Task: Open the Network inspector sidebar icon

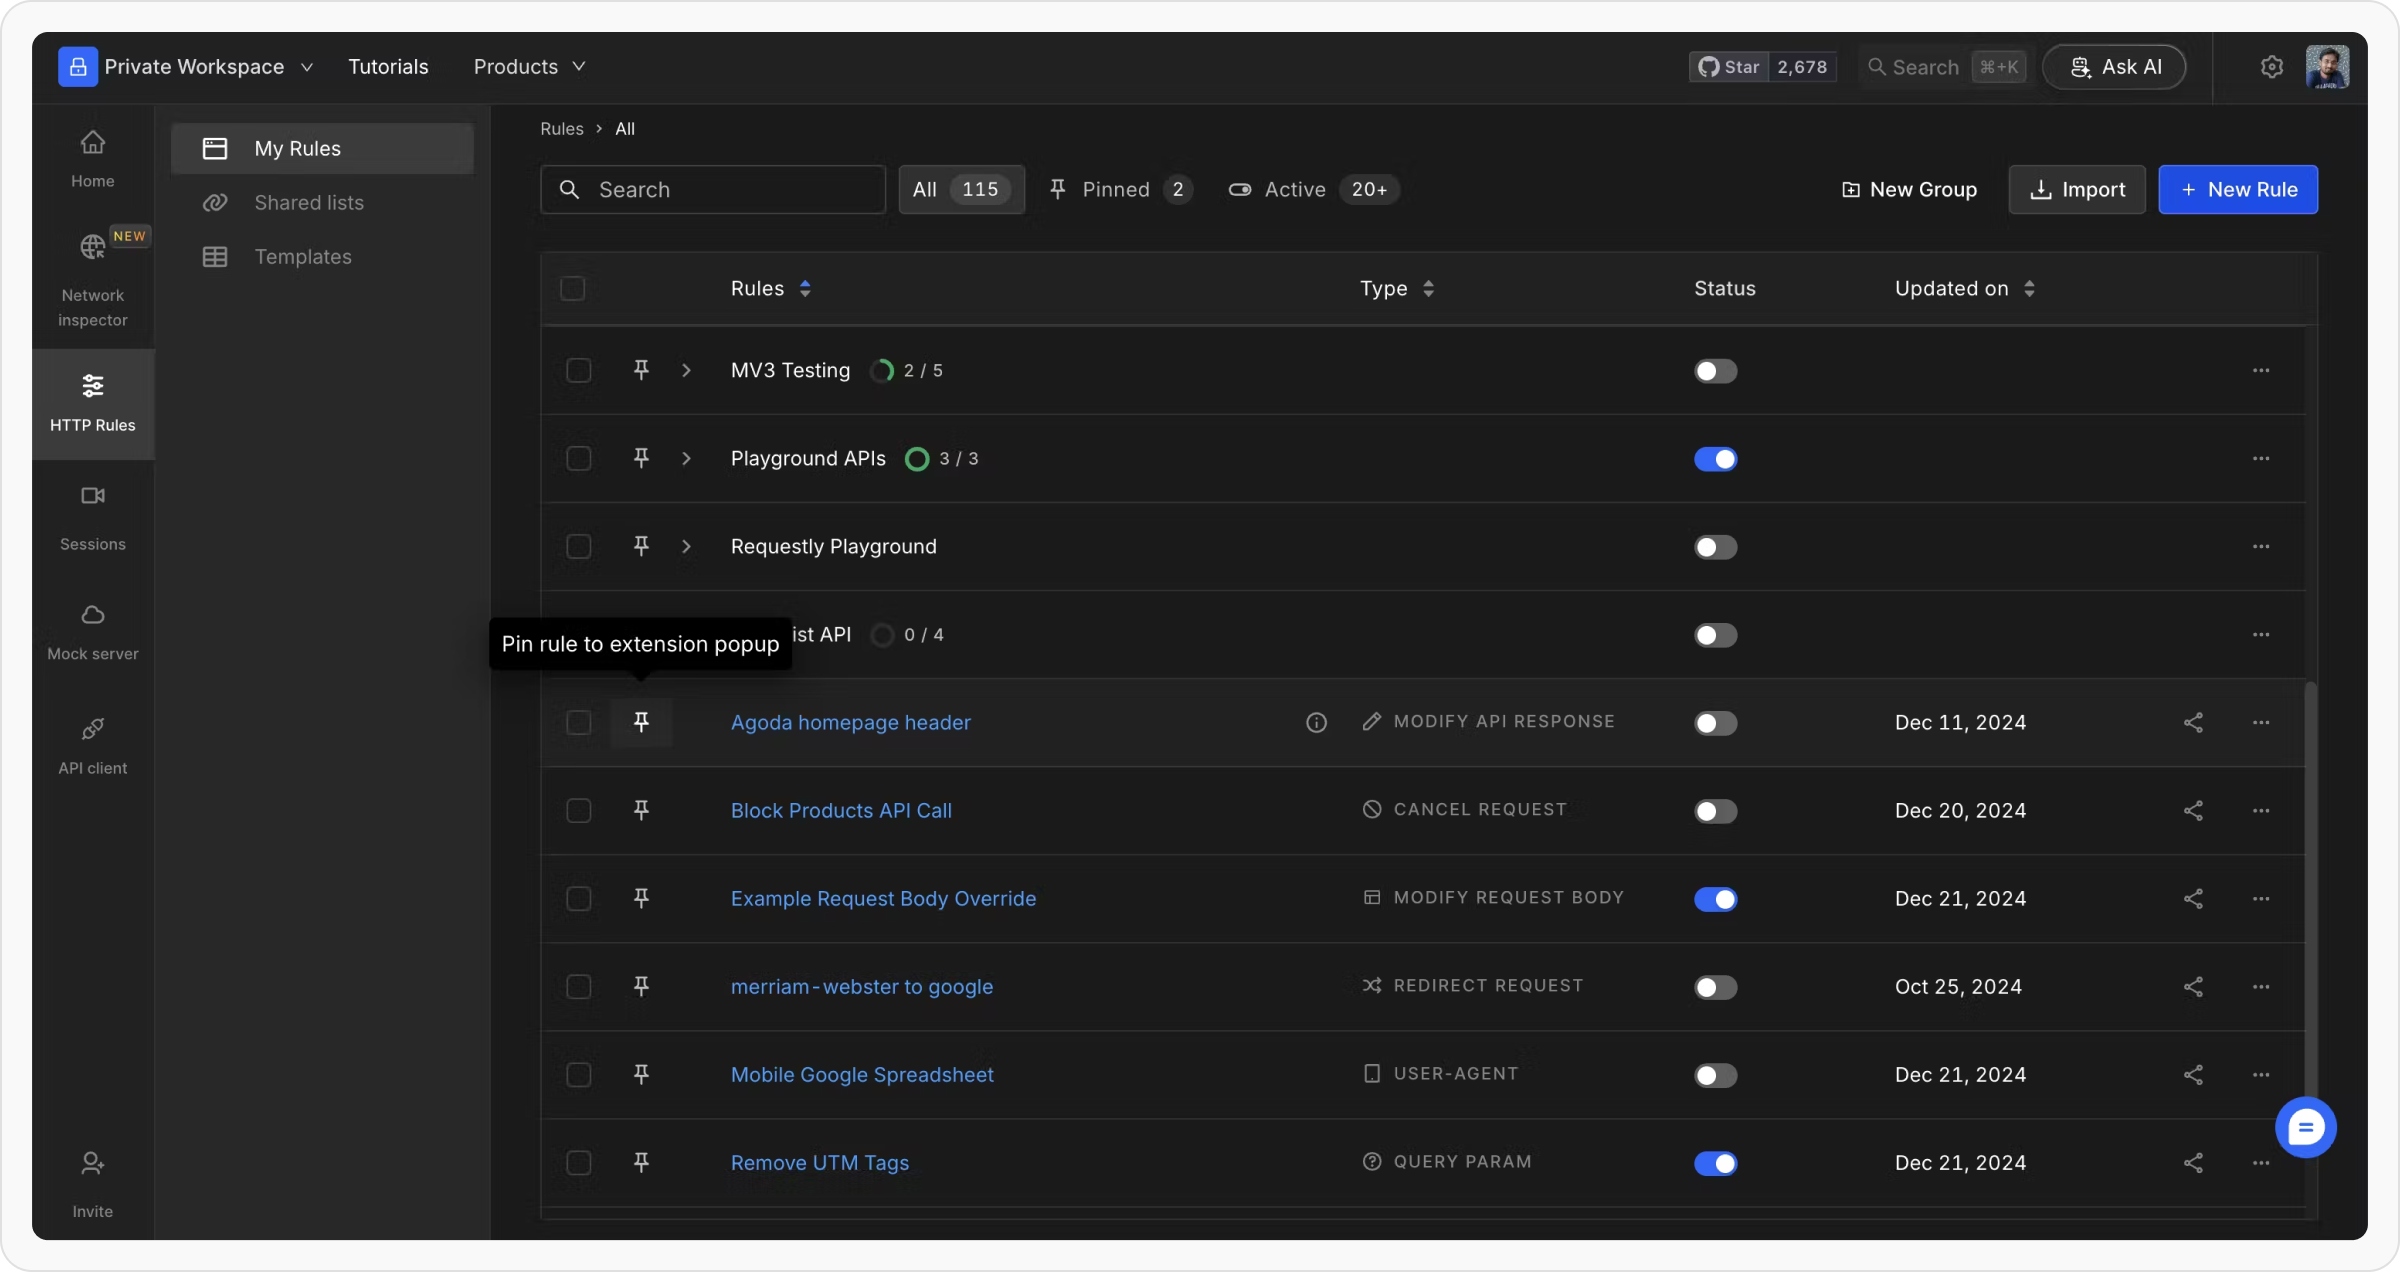Action: click(92, 247)
